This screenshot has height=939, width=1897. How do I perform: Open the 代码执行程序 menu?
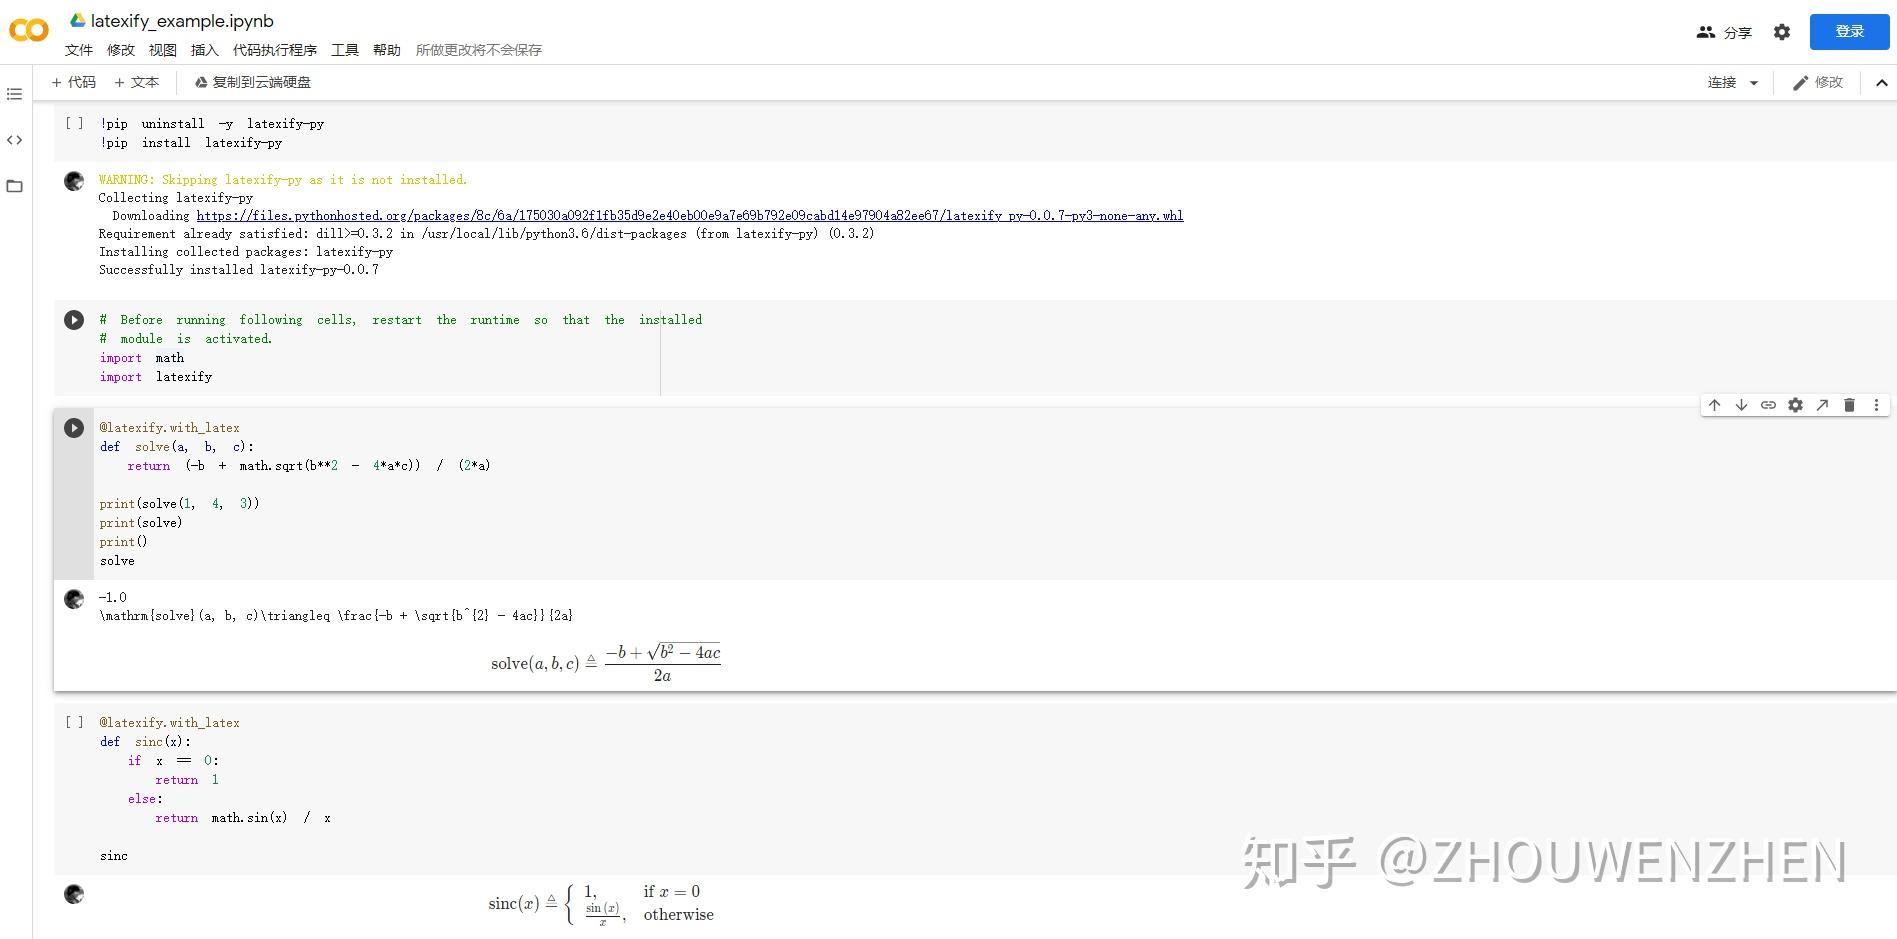point(272,49)
